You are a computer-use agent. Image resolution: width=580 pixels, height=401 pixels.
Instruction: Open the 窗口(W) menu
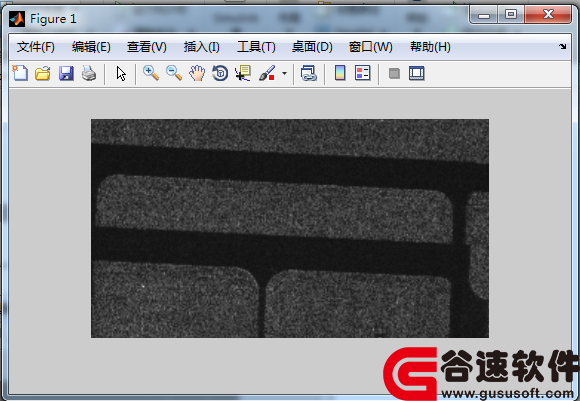371,47
